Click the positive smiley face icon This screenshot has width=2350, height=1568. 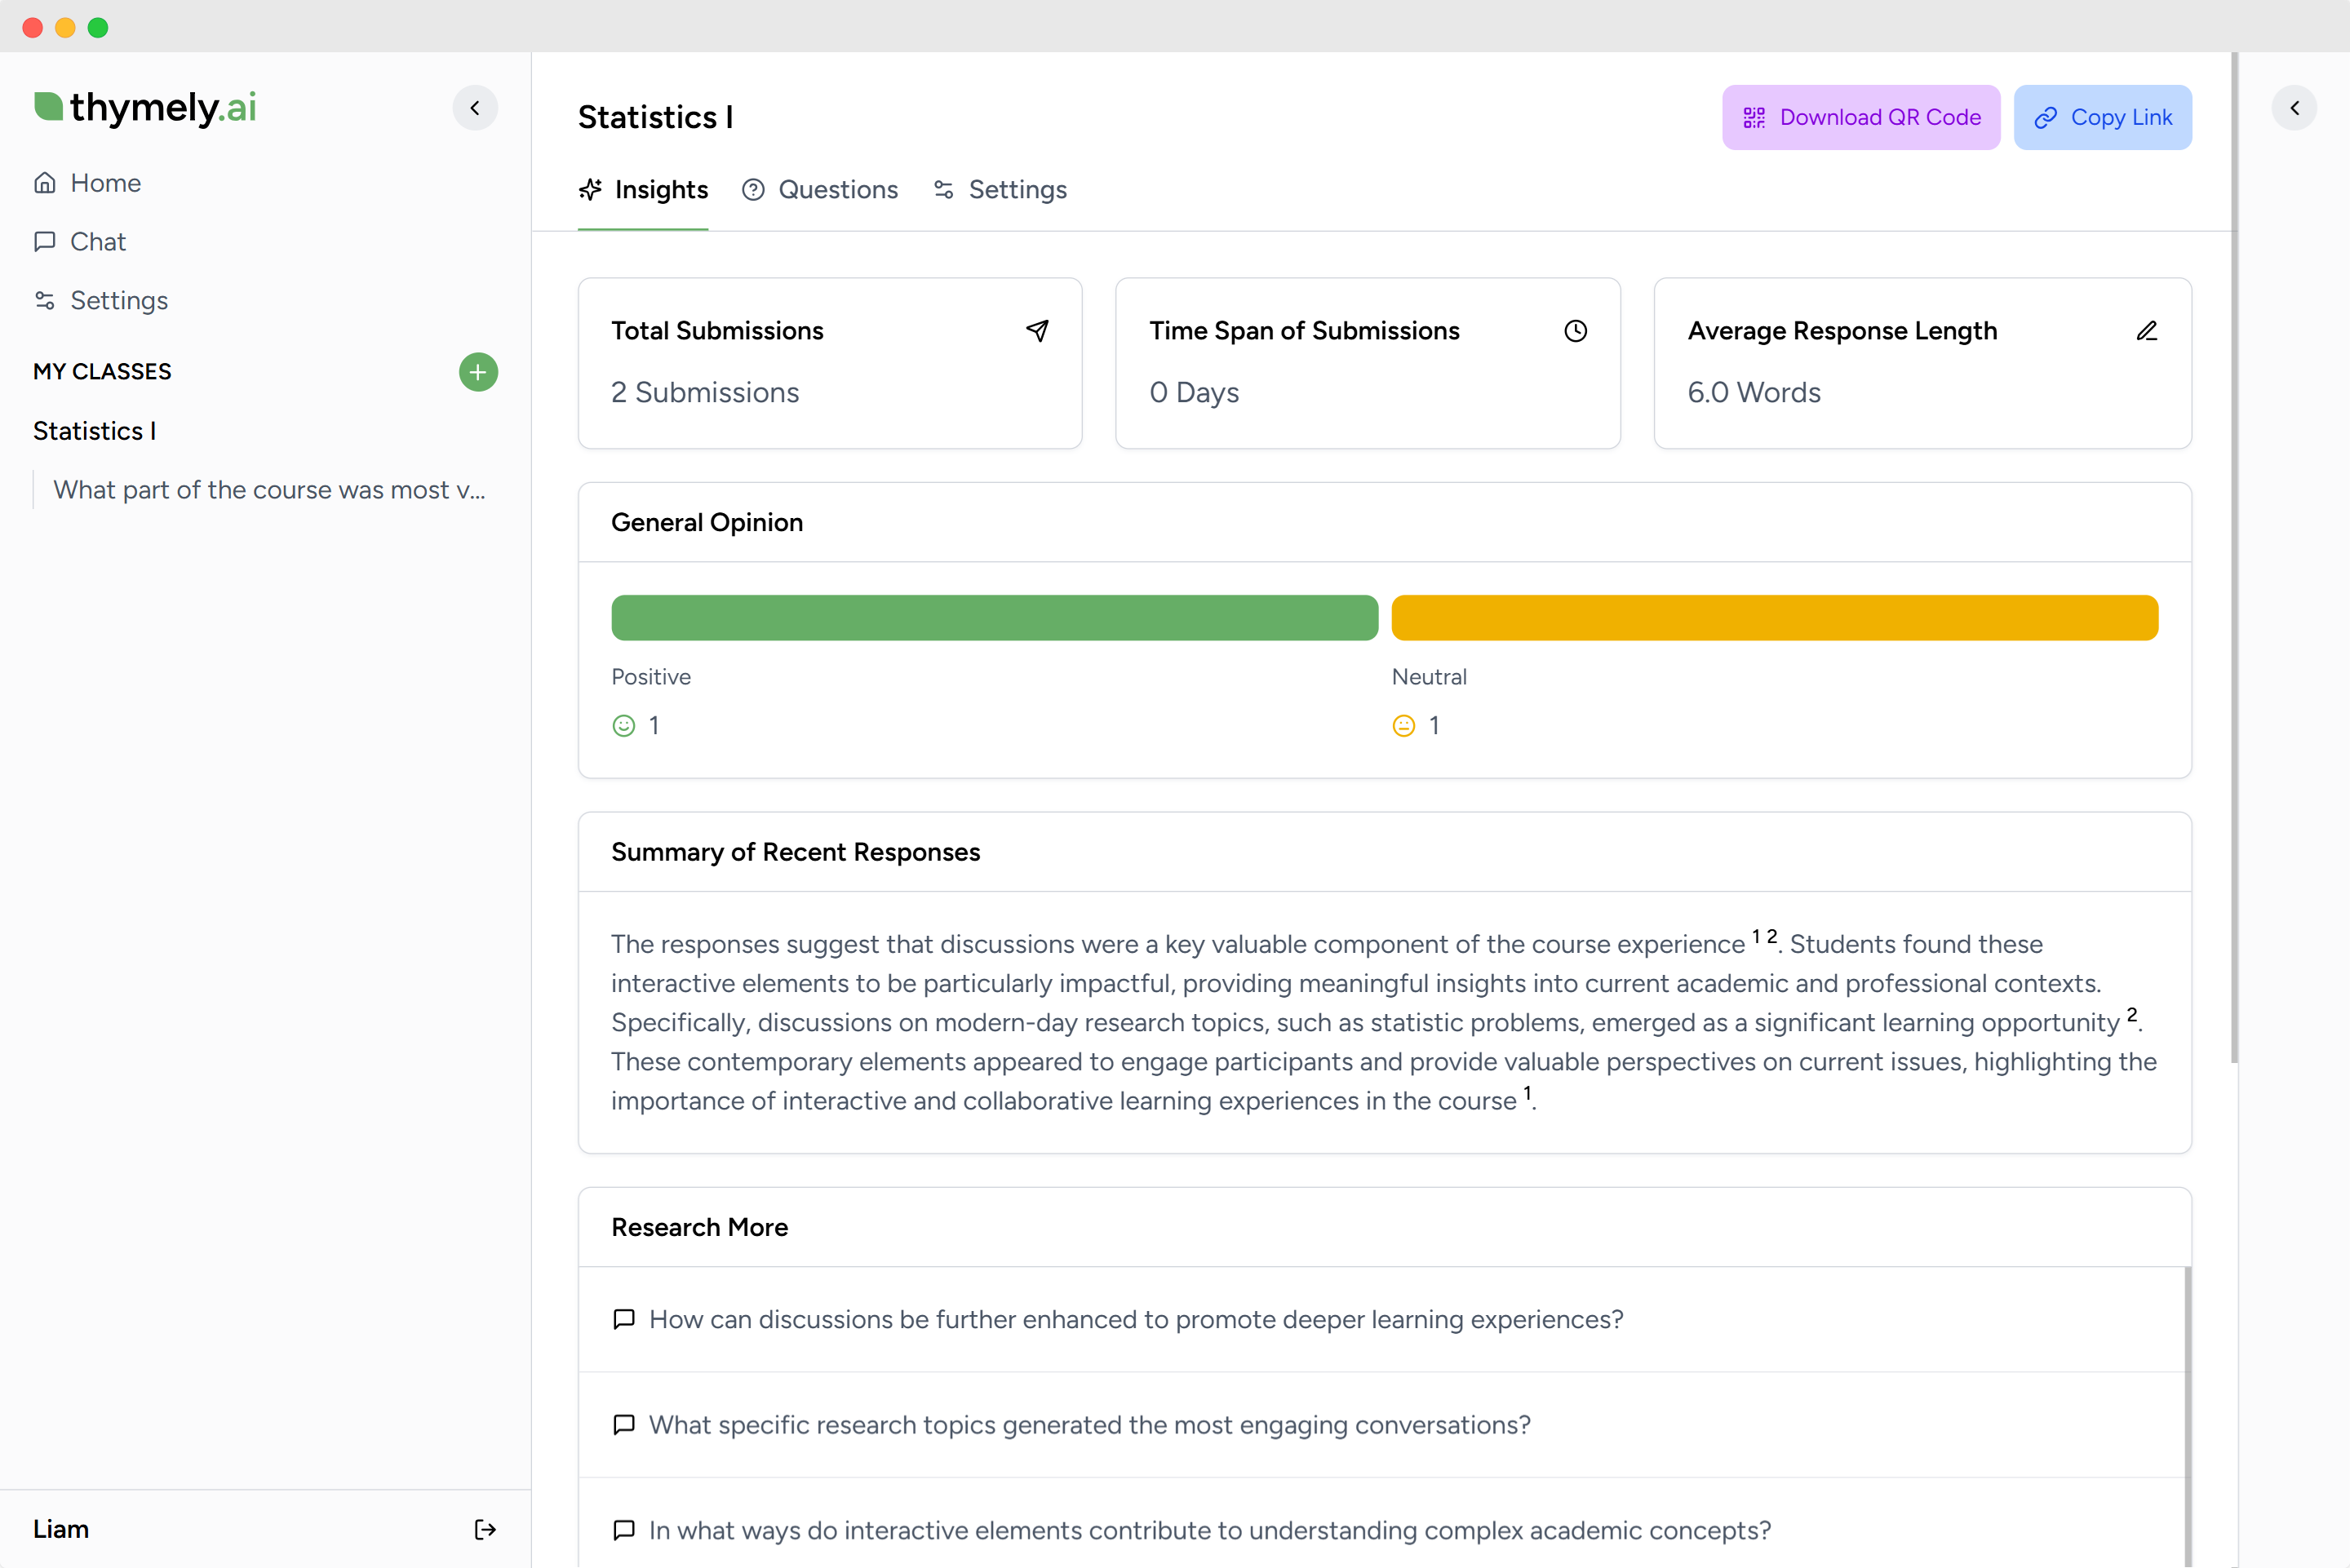623,726
